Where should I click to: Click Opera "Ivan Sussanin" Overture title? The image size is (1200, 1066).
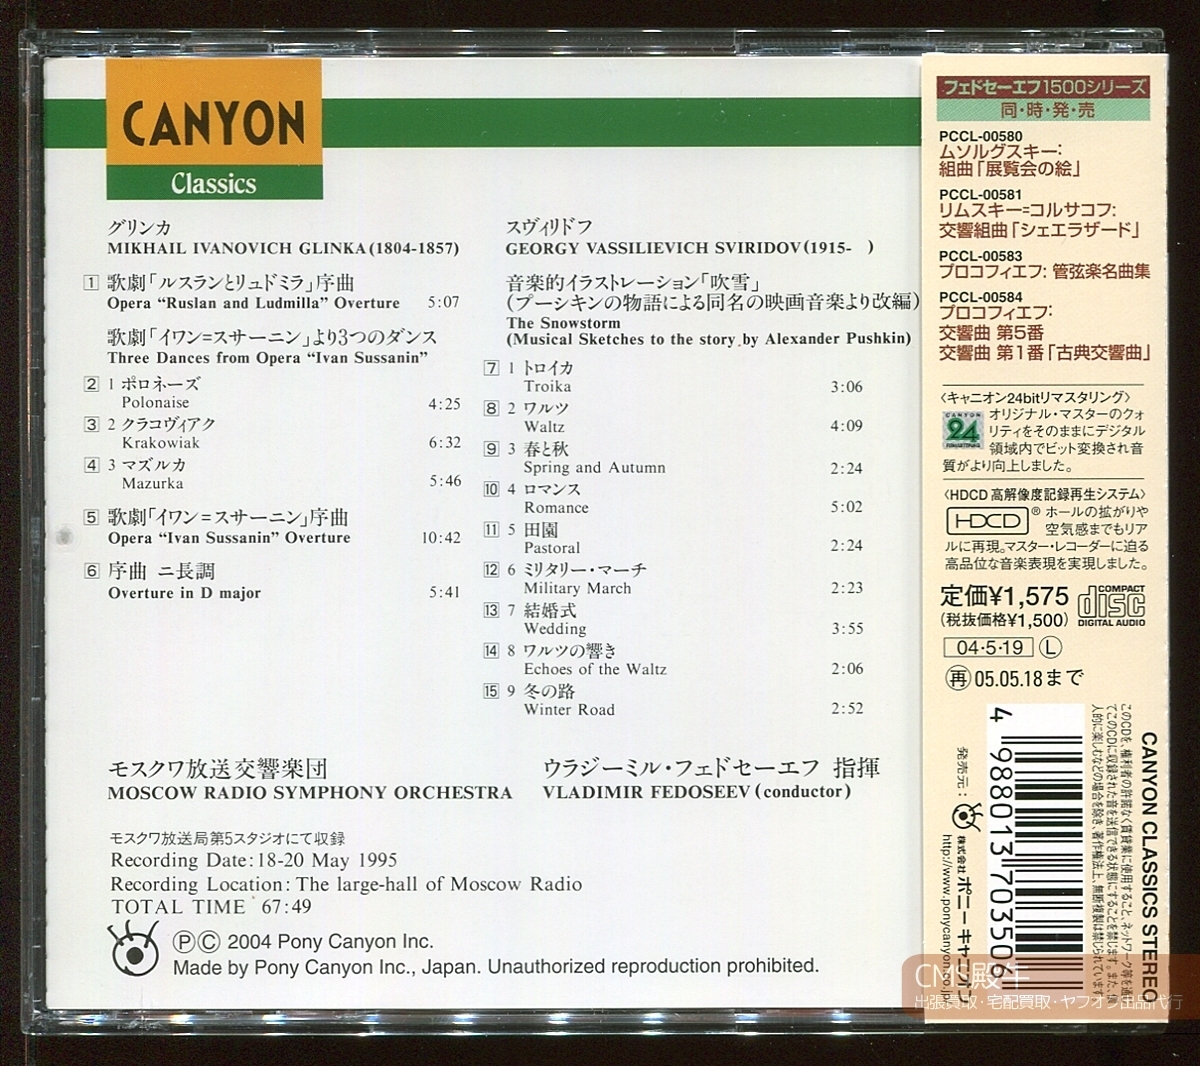click(x=229, y=537)
